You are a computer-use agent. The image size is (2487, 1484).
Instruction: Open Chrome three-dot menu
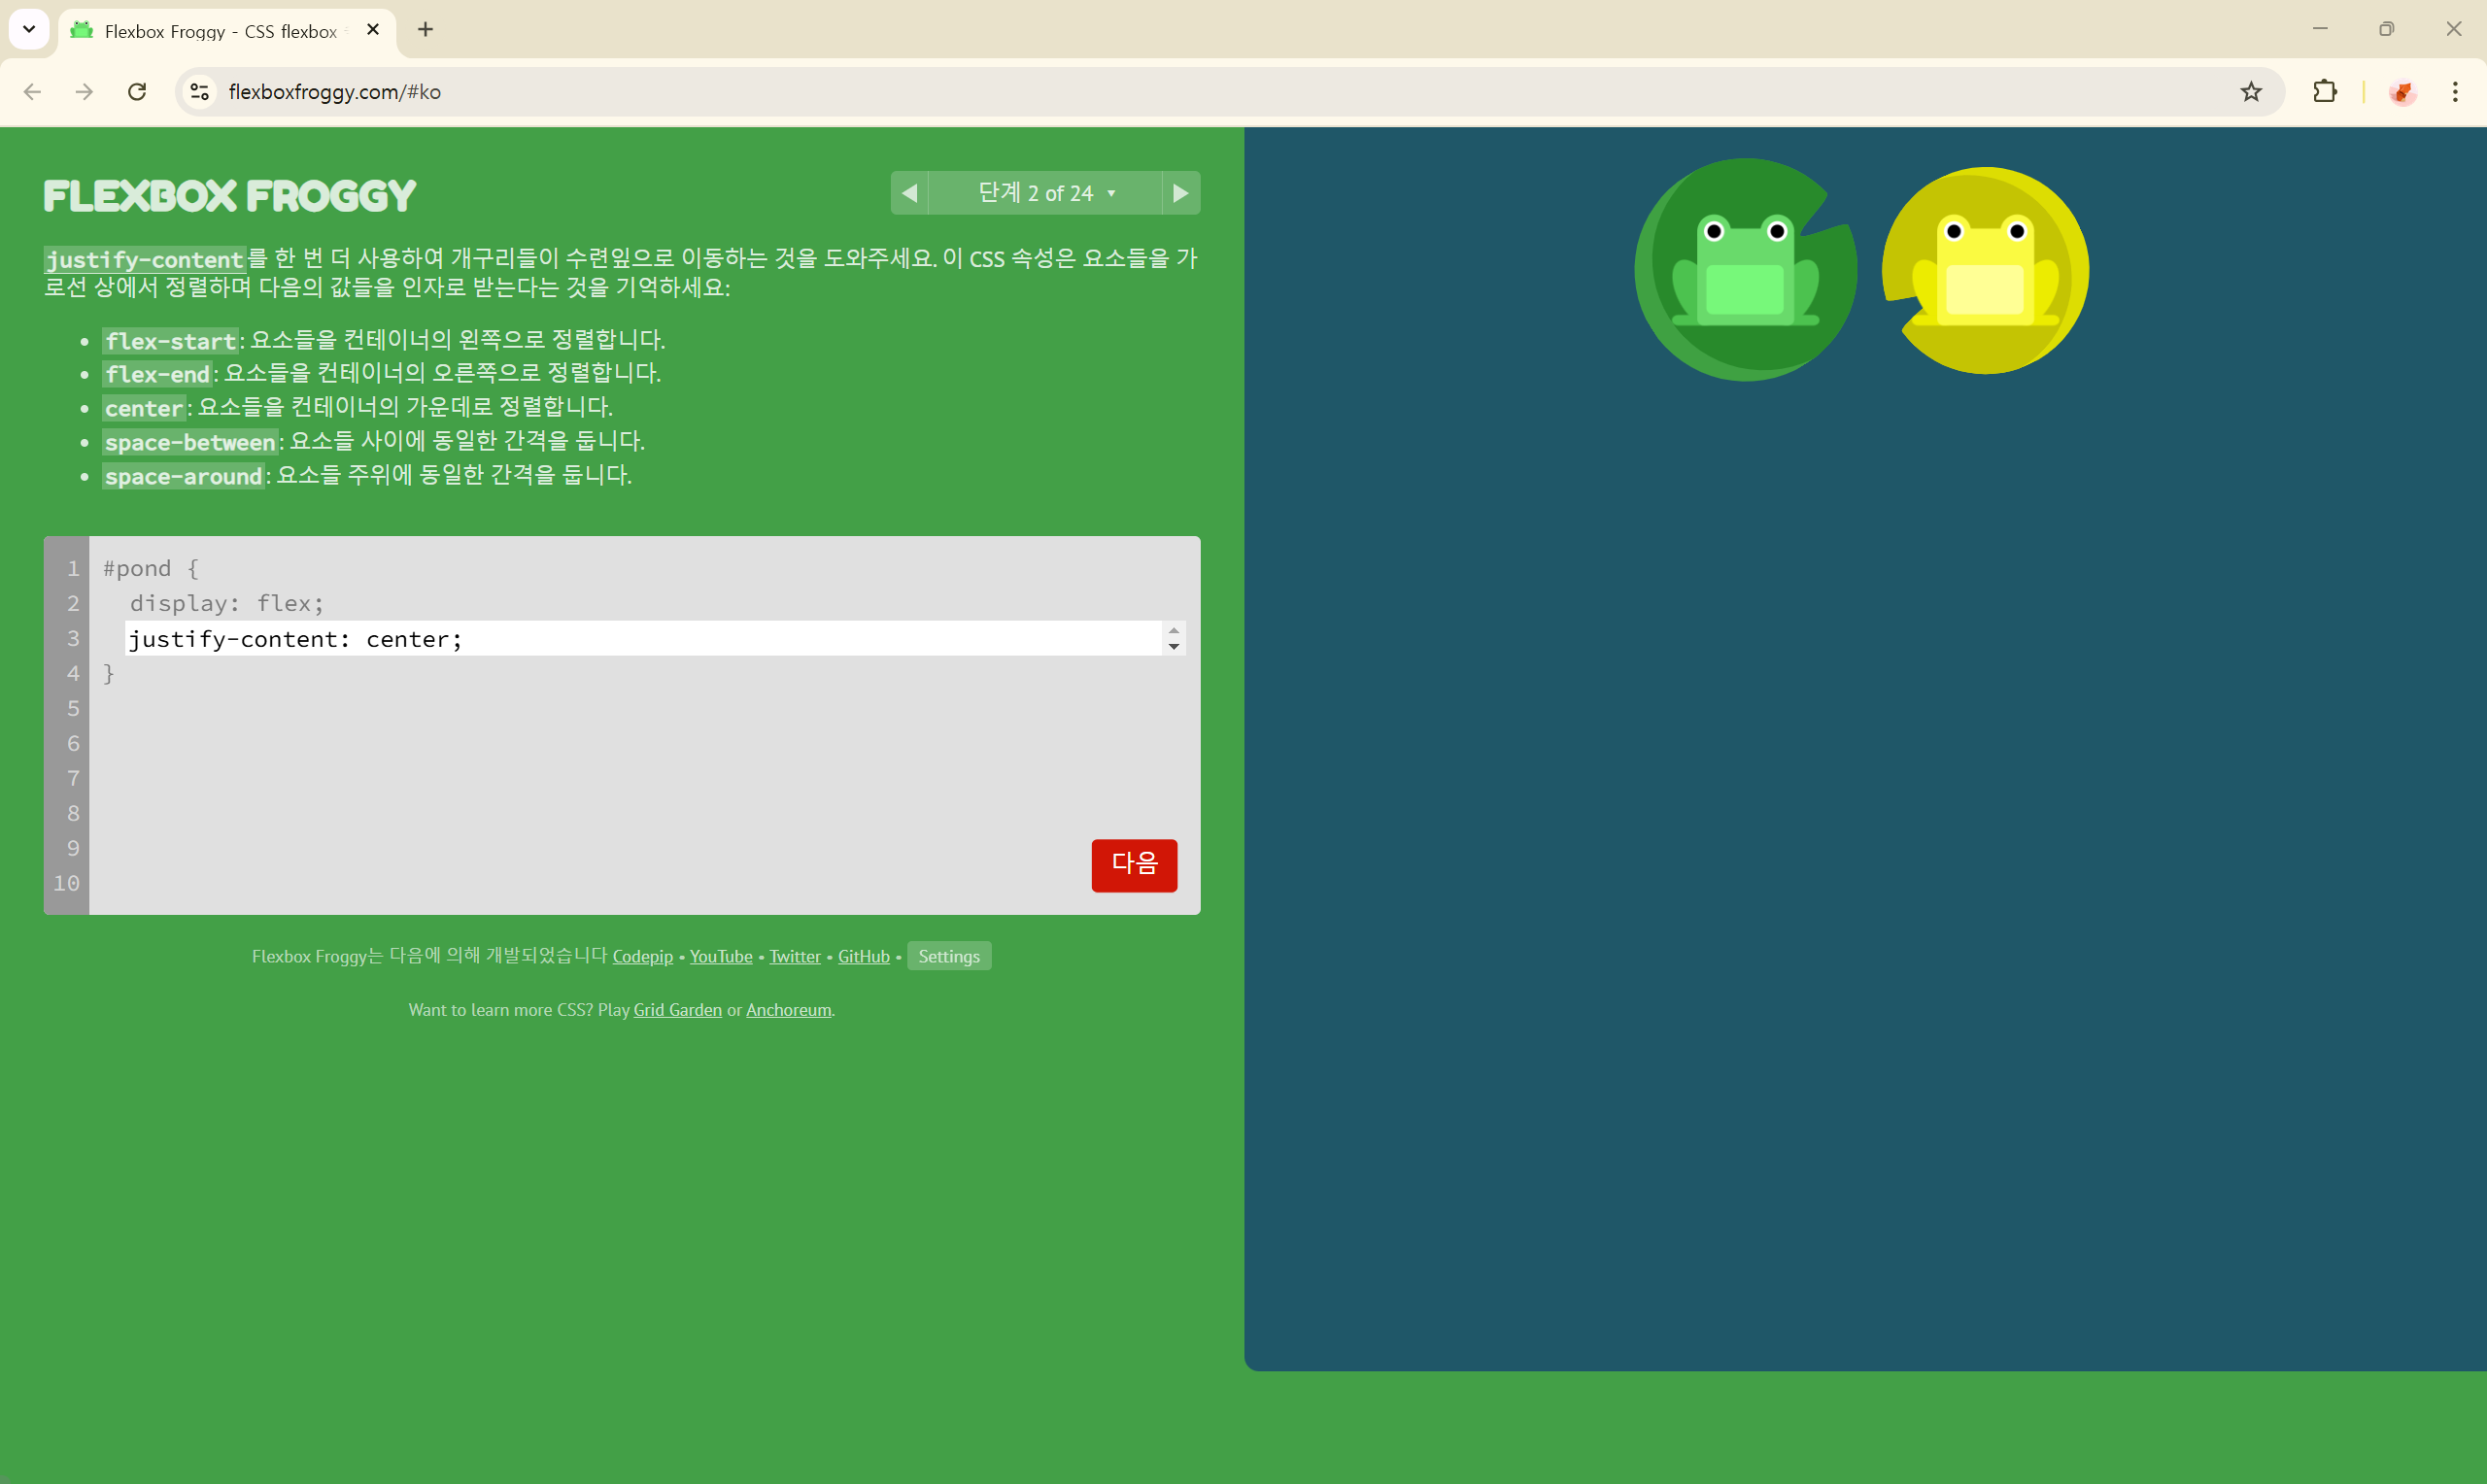pos(2454,92)
